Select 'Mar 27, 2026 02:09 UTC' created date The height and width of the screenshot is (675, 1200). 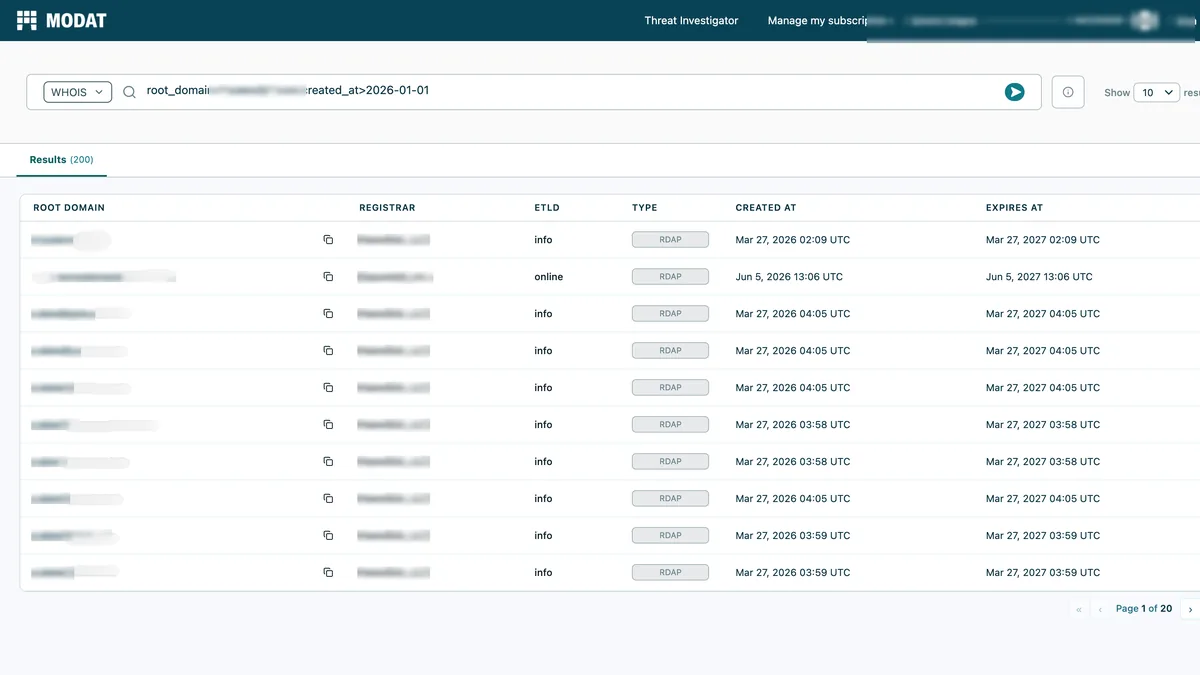point(793,240)
